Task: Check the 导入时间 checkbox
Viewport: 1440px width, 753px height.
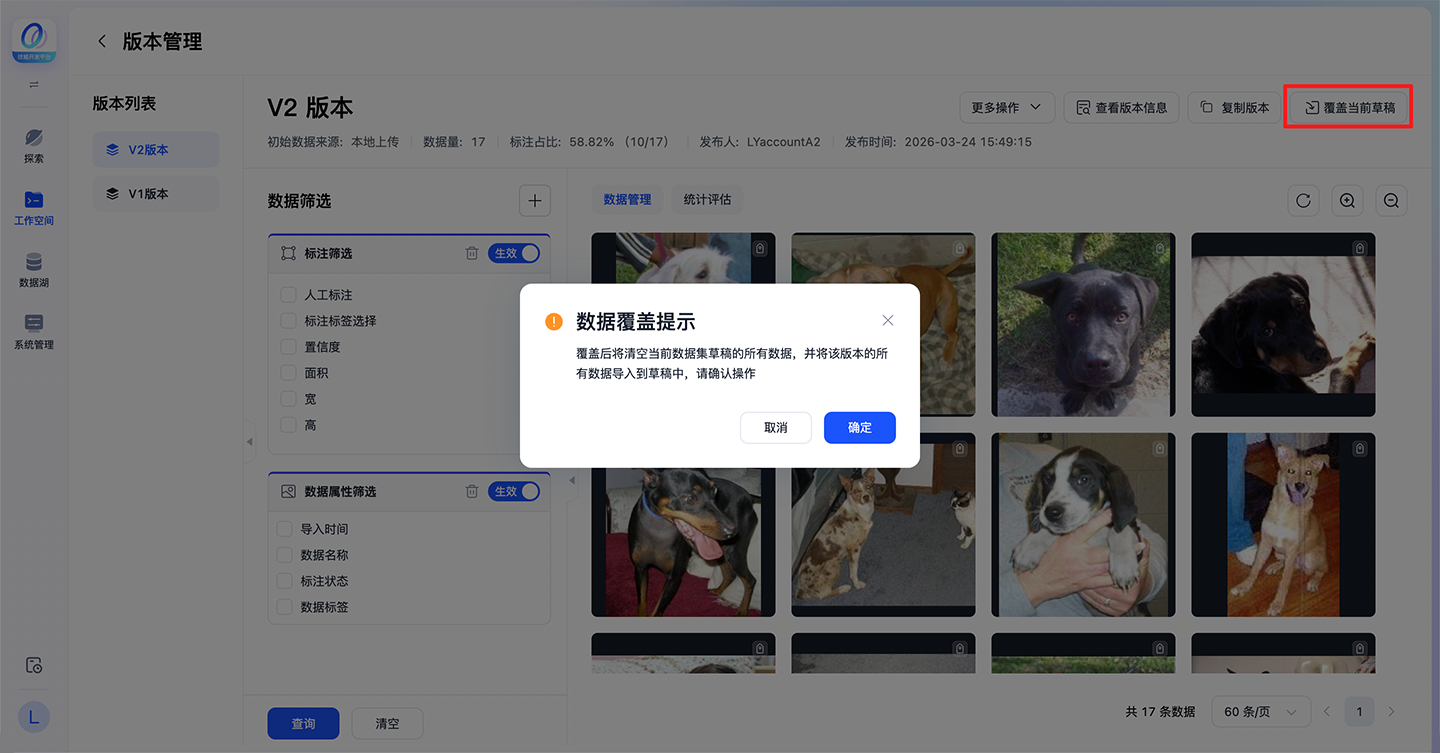Action: (x=284, y=529)
